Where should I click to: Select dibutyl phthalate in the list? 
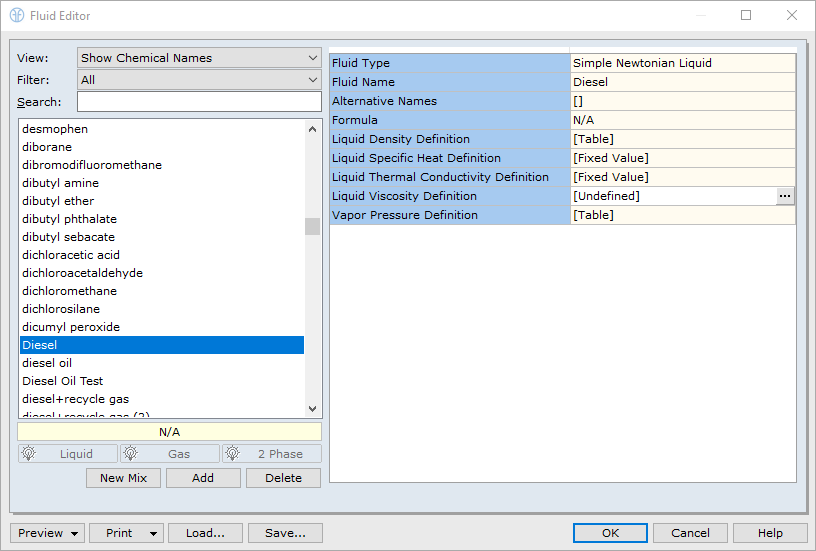pyautogui.click(x=162, y=219)
